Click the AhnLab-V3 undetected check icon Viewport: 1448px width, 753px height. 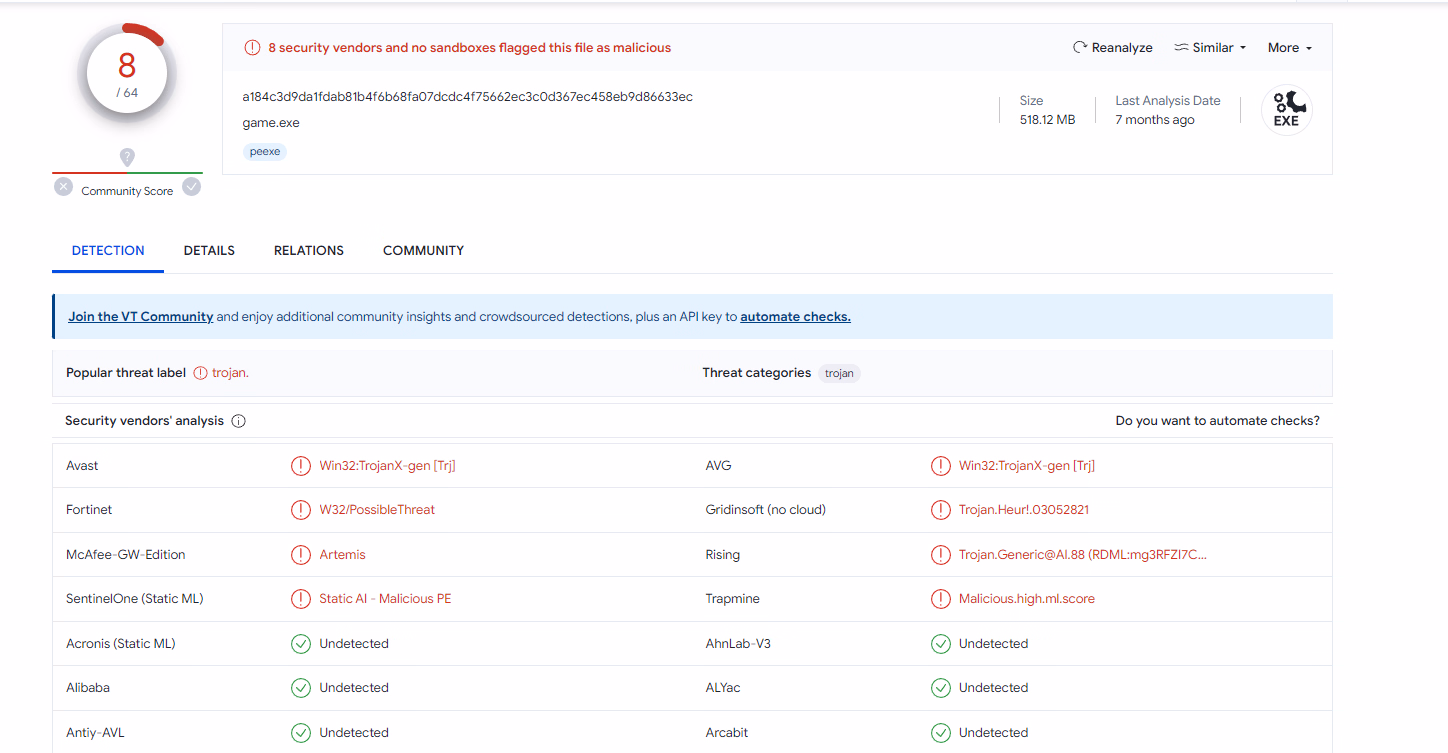click(x=940, y=644)
